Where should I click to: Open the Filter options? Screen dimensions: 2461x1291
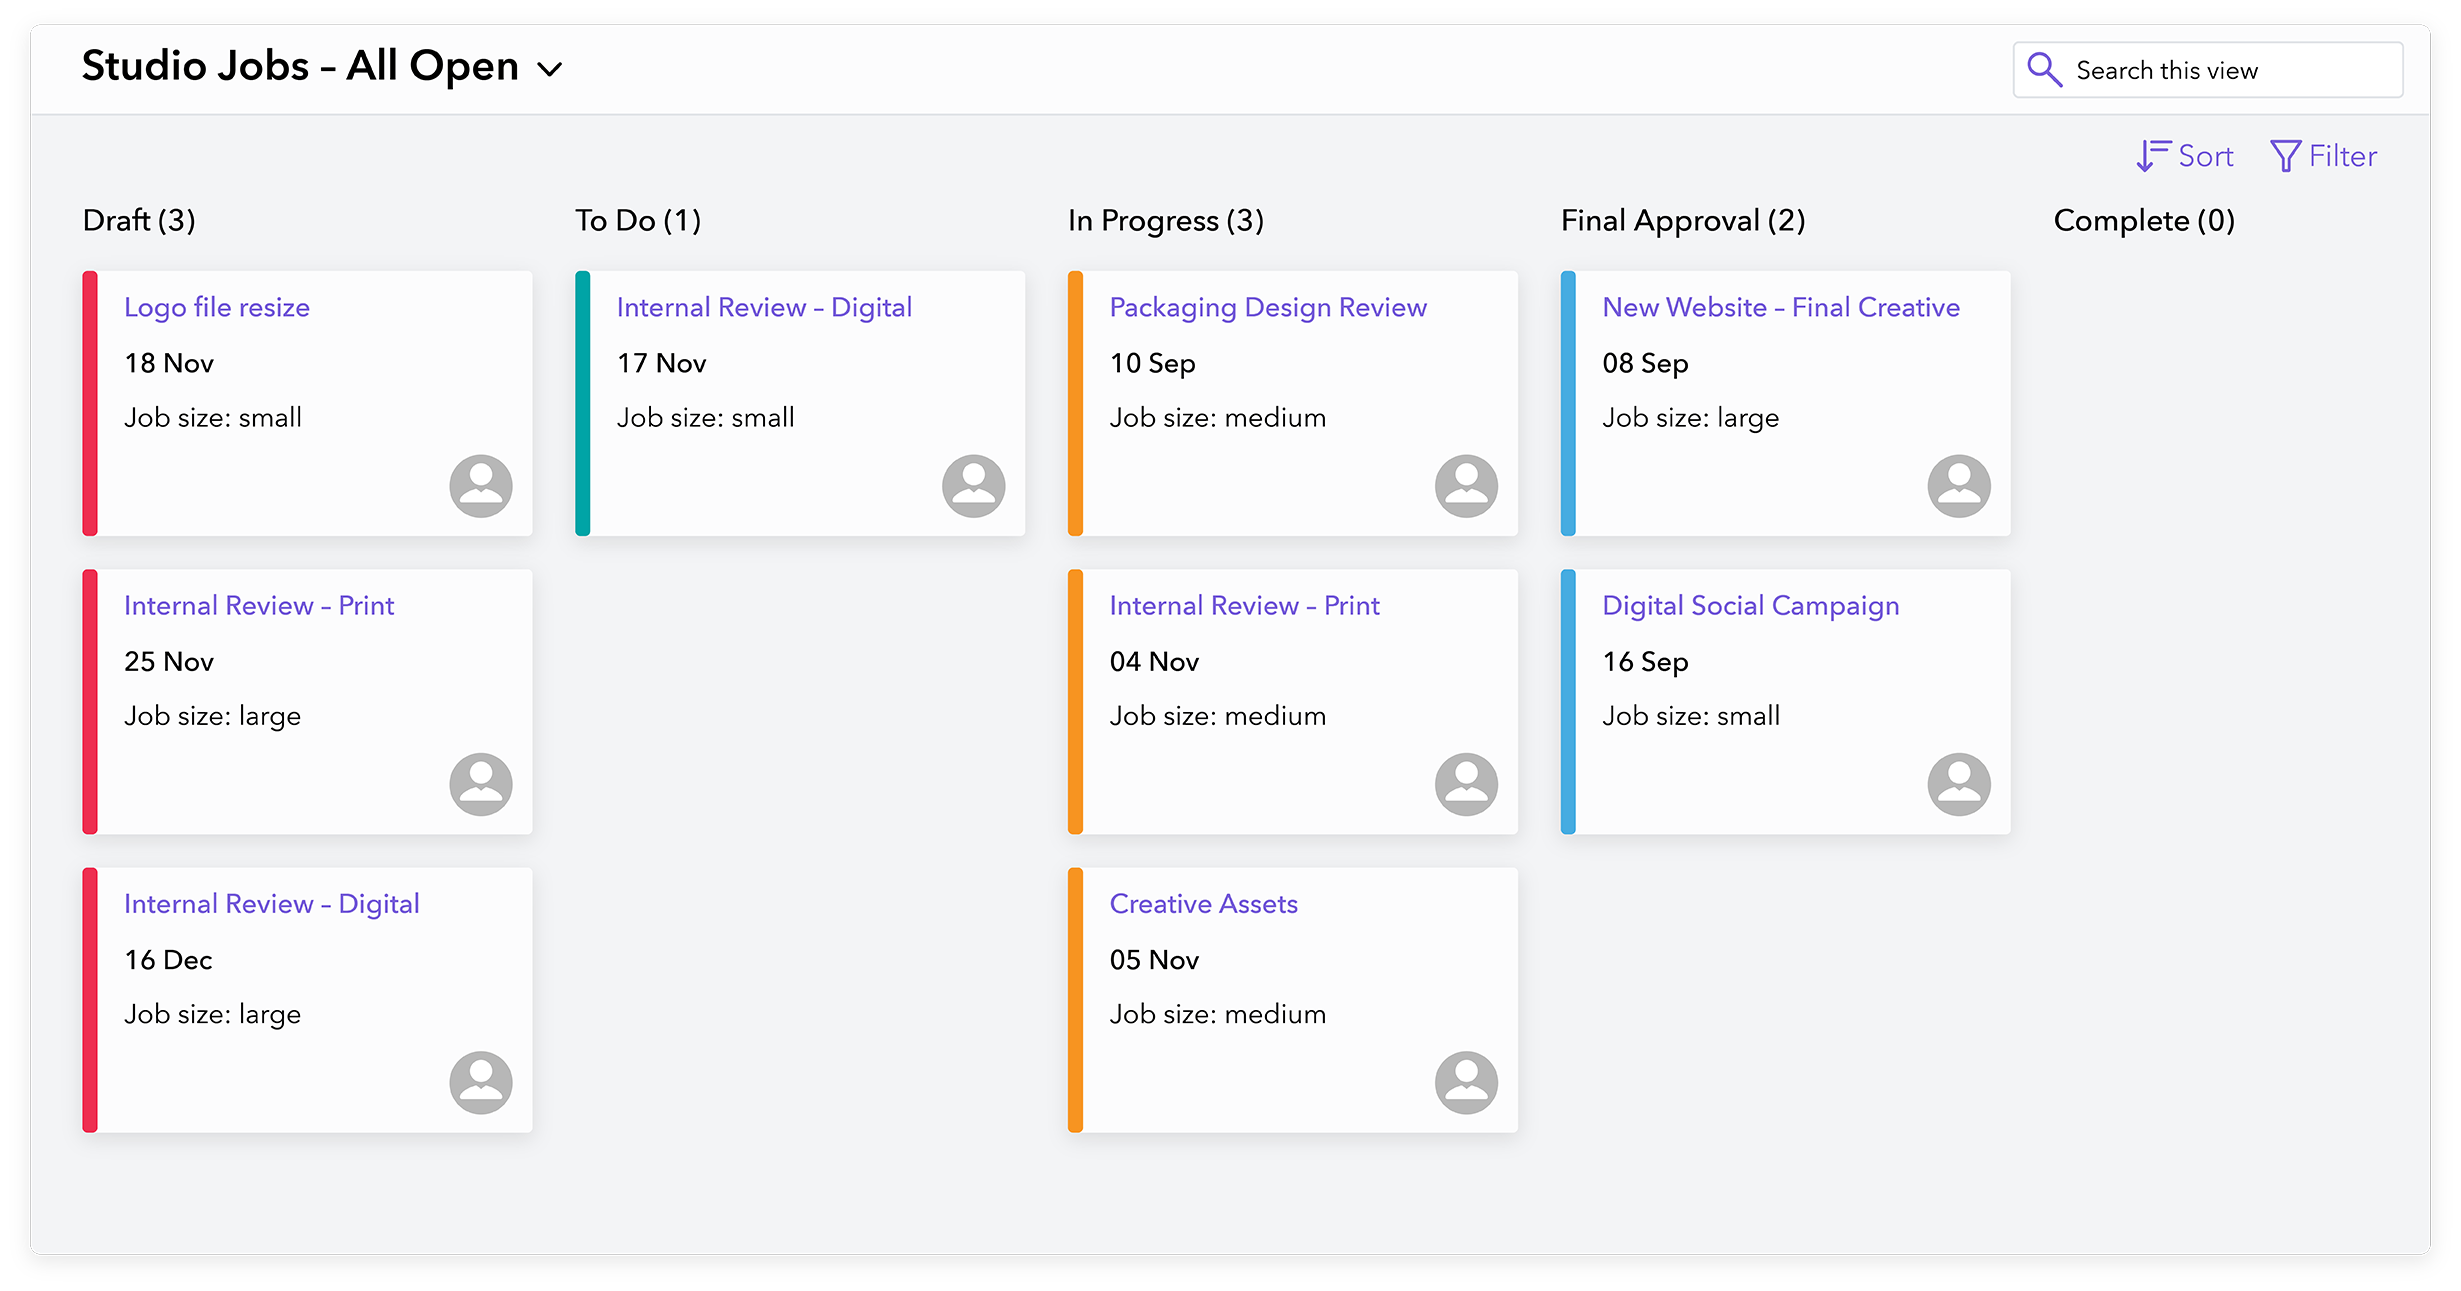(2323, 156)
